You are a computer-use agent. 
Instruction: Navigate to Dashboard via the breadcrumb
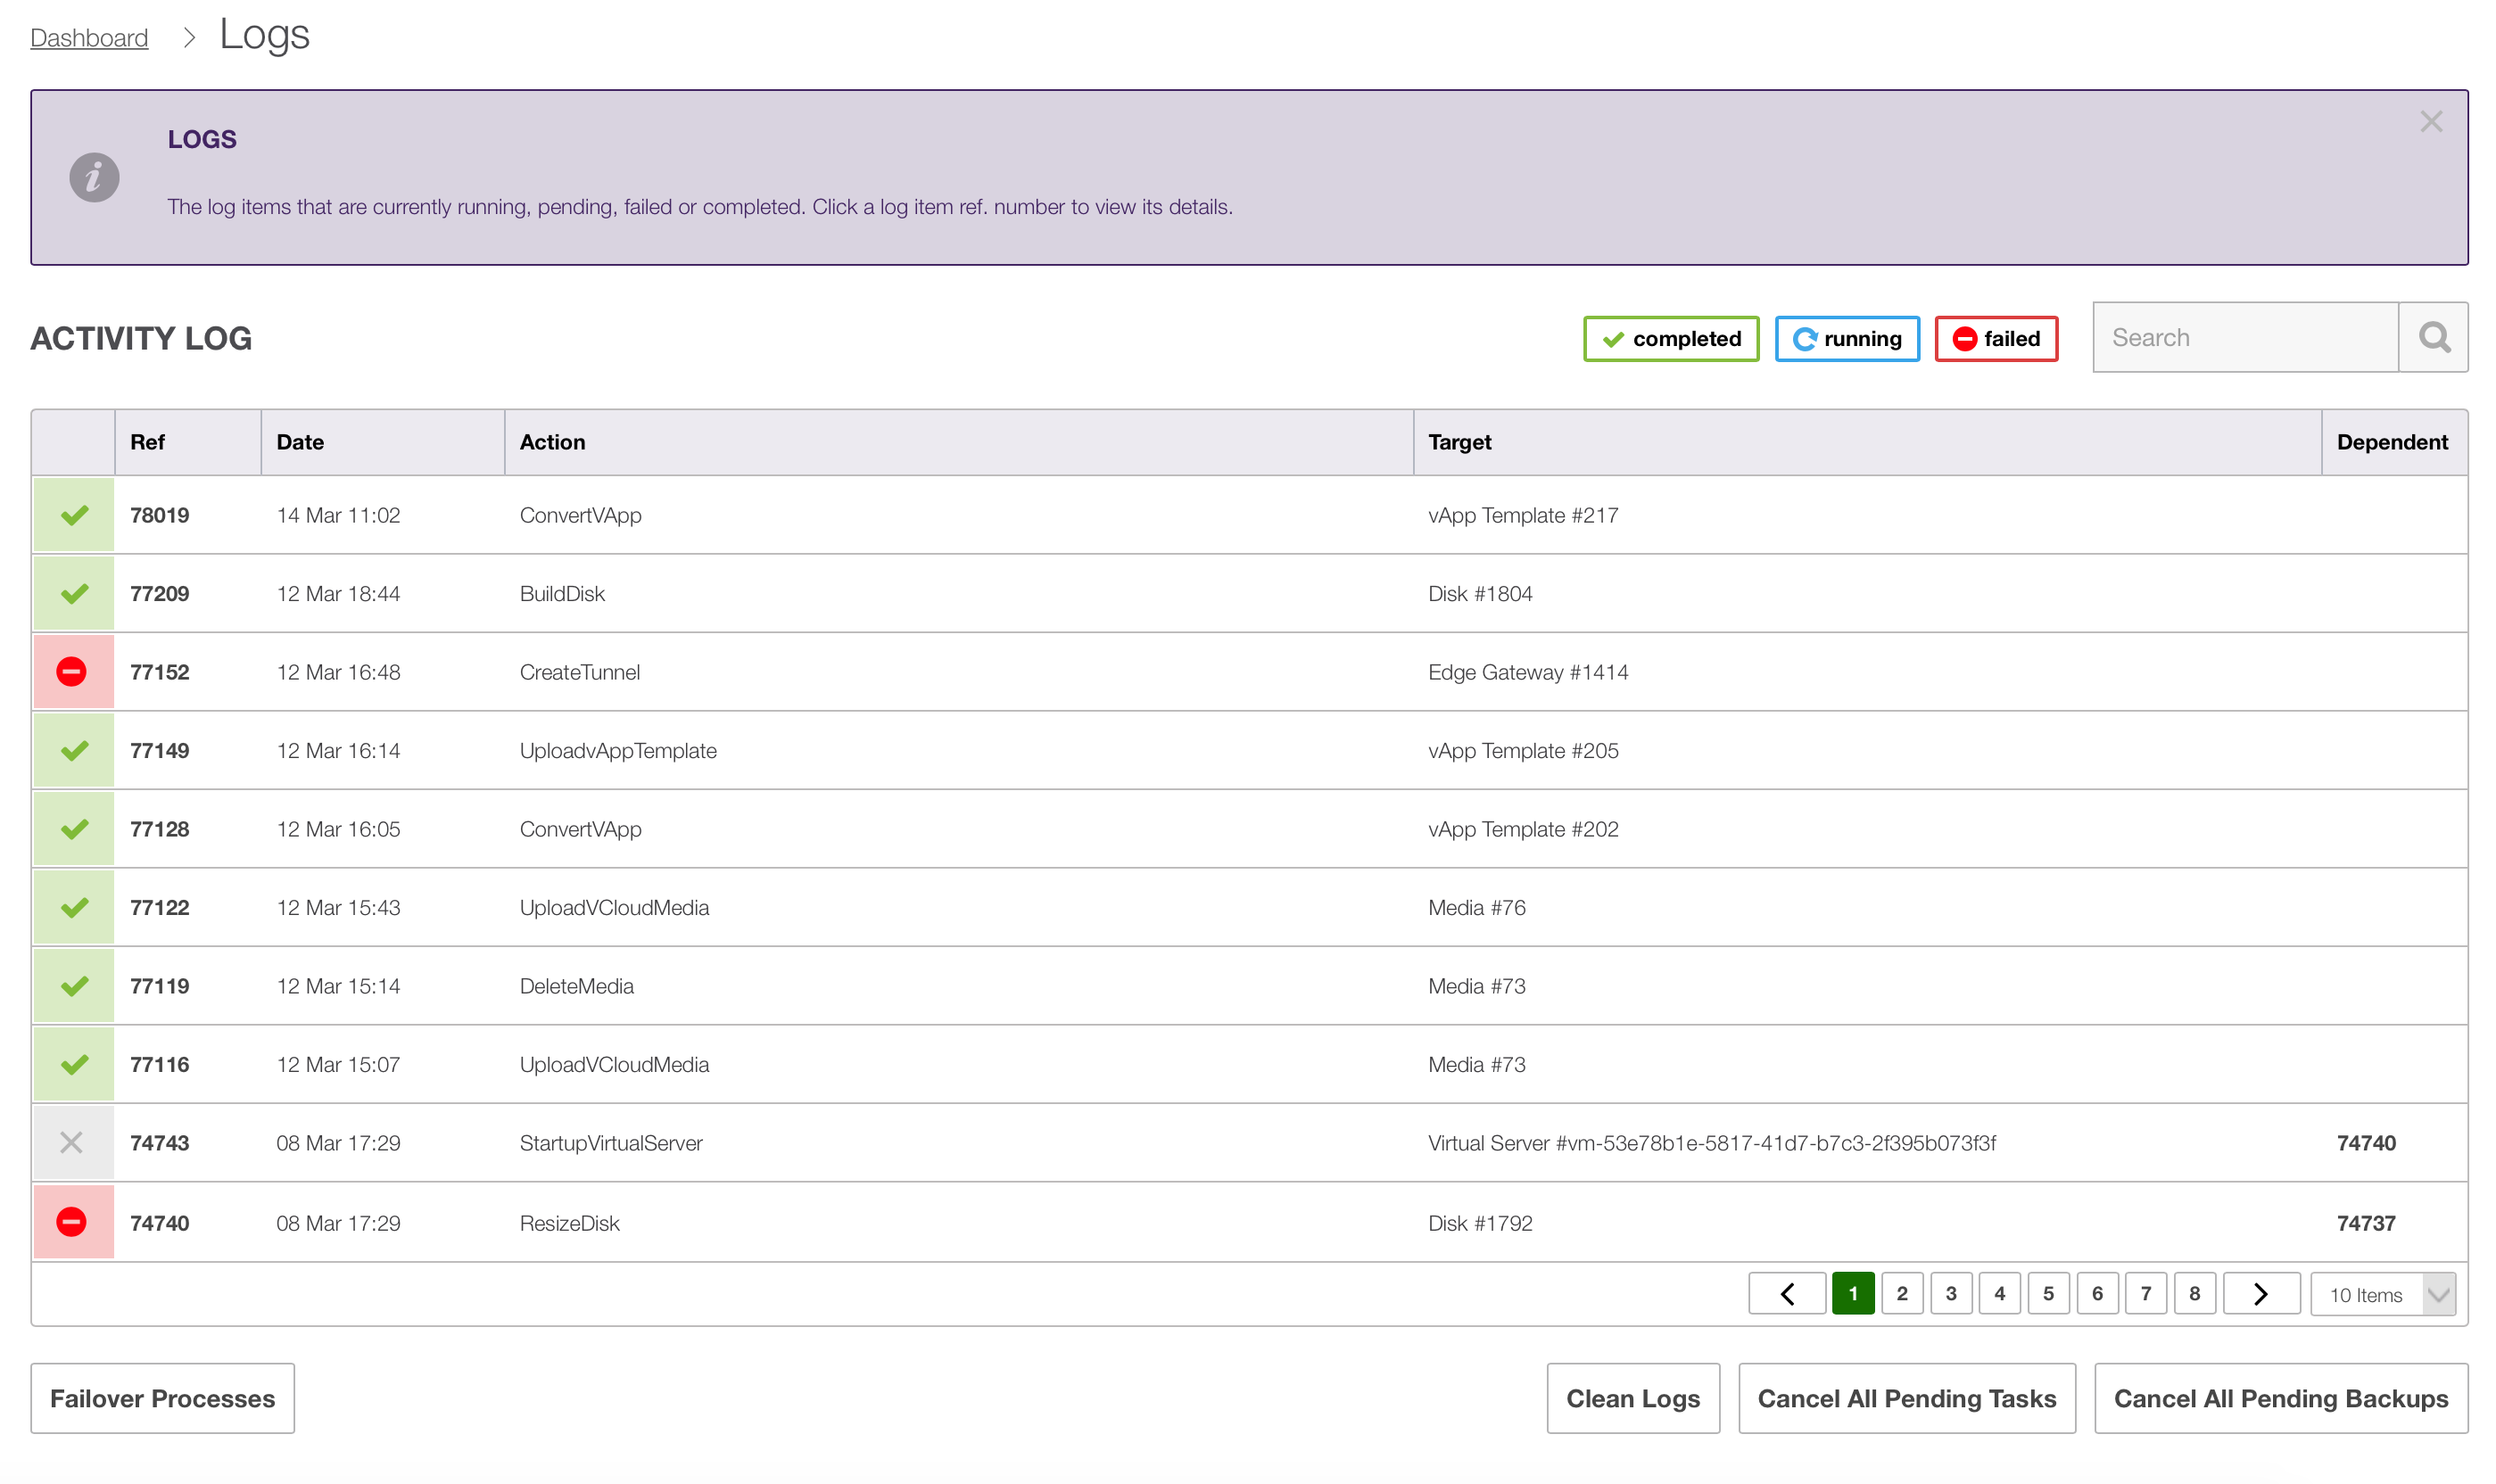88,37
